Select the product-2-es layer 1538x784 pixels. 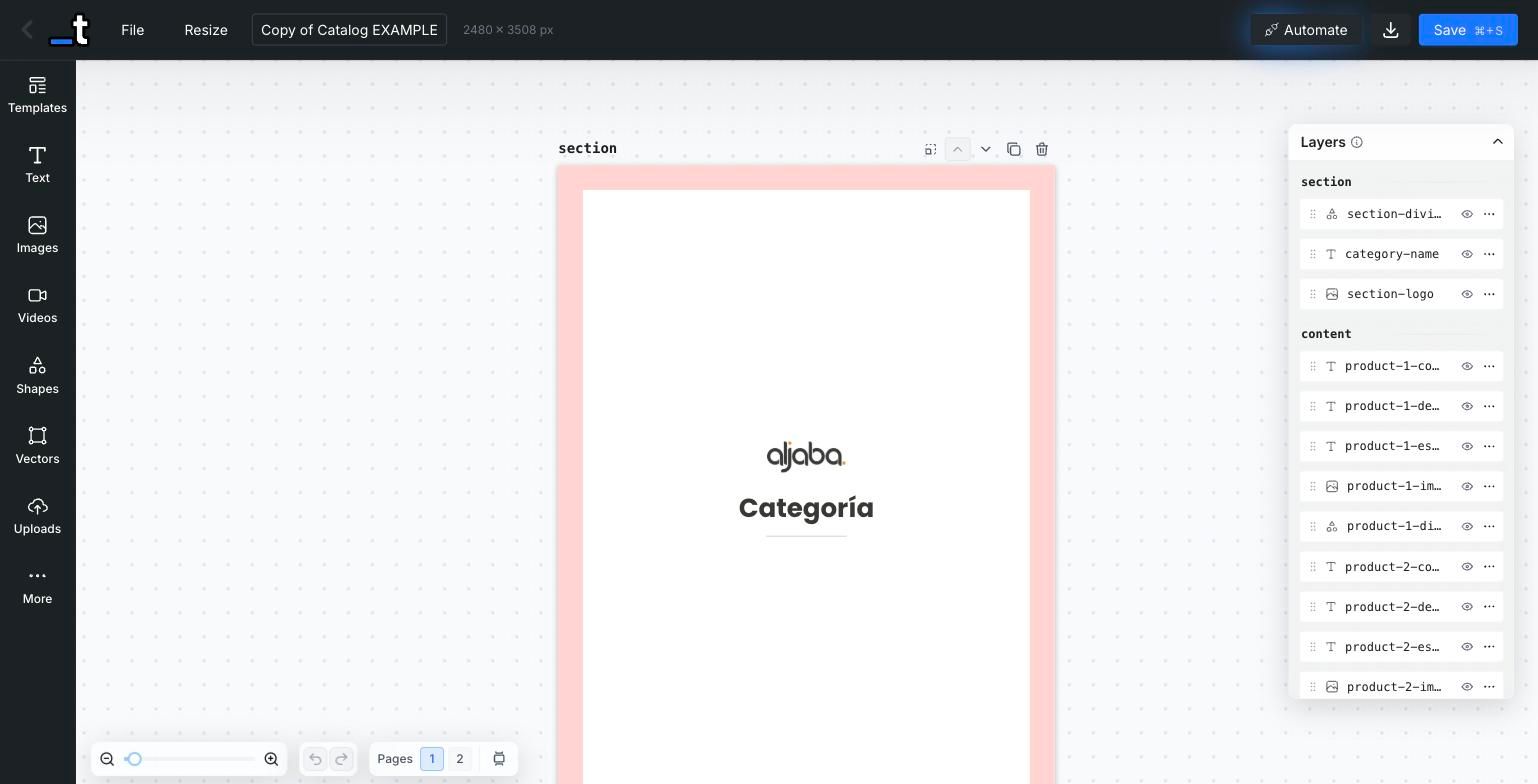pos(1401,647)
